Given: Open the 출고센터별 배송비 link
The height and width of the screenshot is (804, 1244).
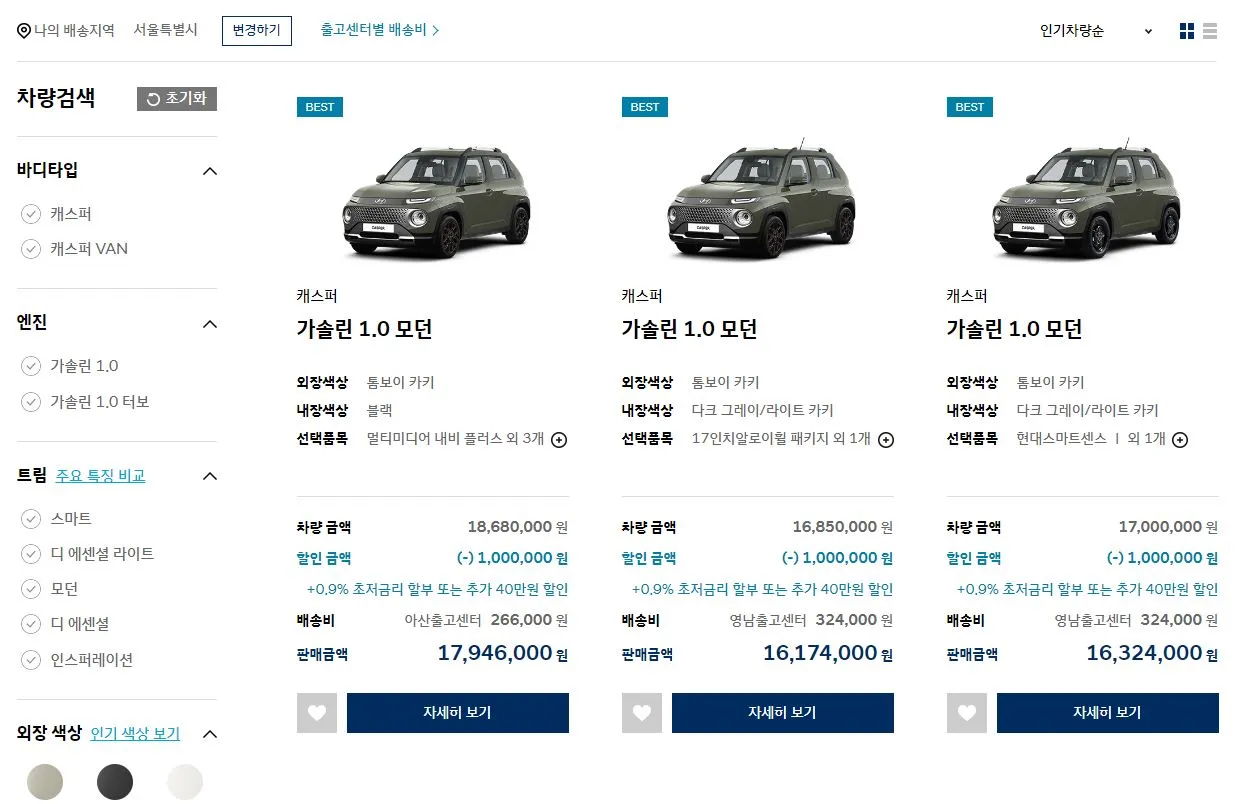Looking at the screenshot, I should pos(375,29).
